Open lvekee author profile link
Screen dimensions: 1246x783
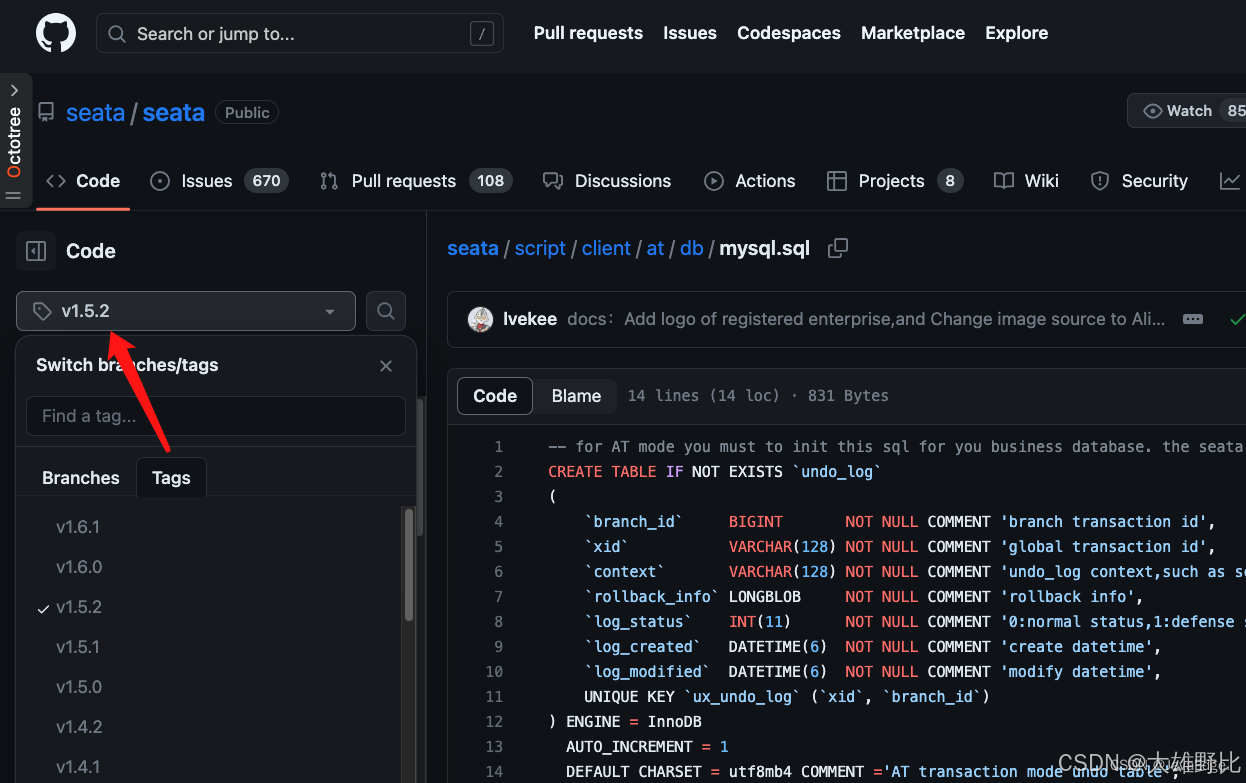click(530, 320)
